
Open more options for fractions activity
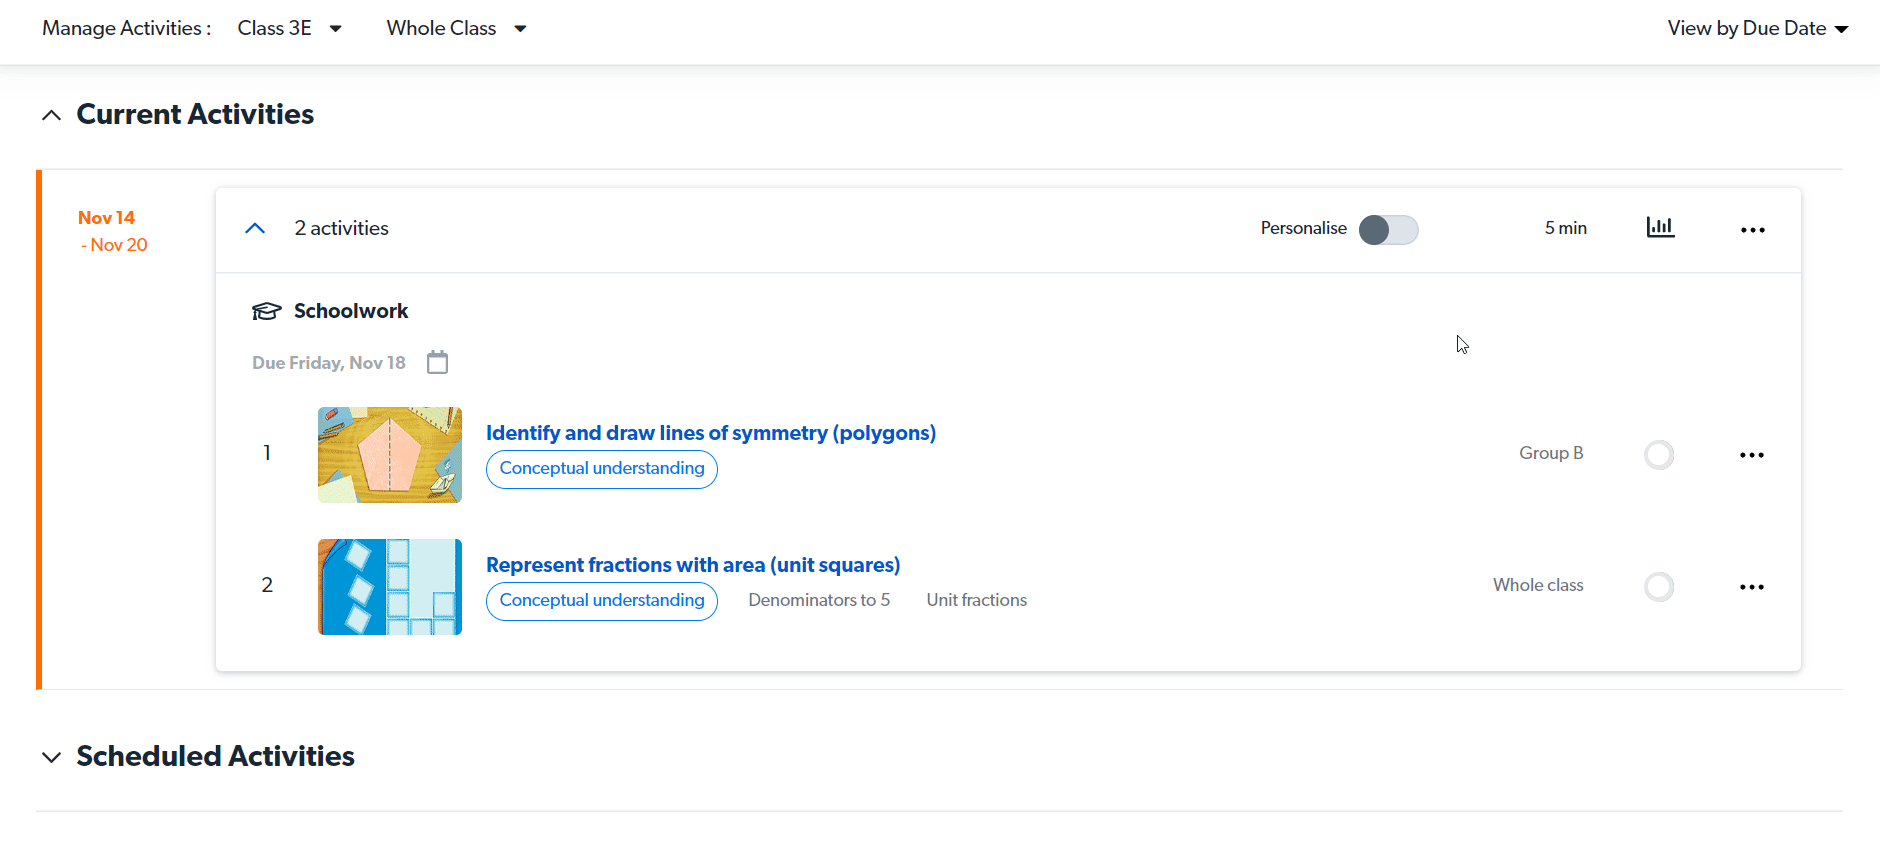pos(1751,587)
